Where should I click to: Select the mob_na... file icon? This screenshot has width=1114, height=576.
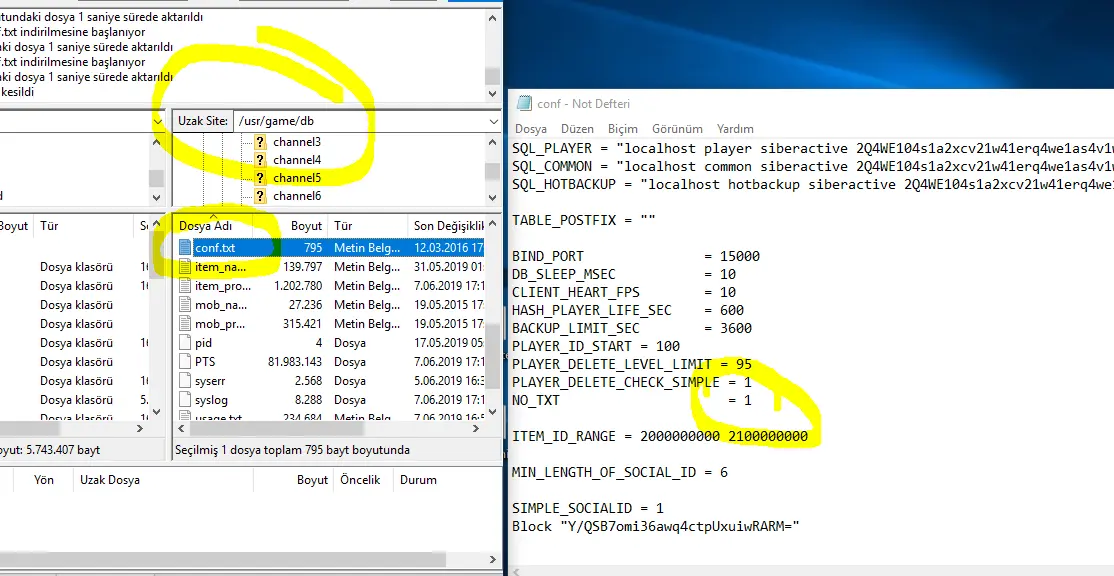click(185, 305)
